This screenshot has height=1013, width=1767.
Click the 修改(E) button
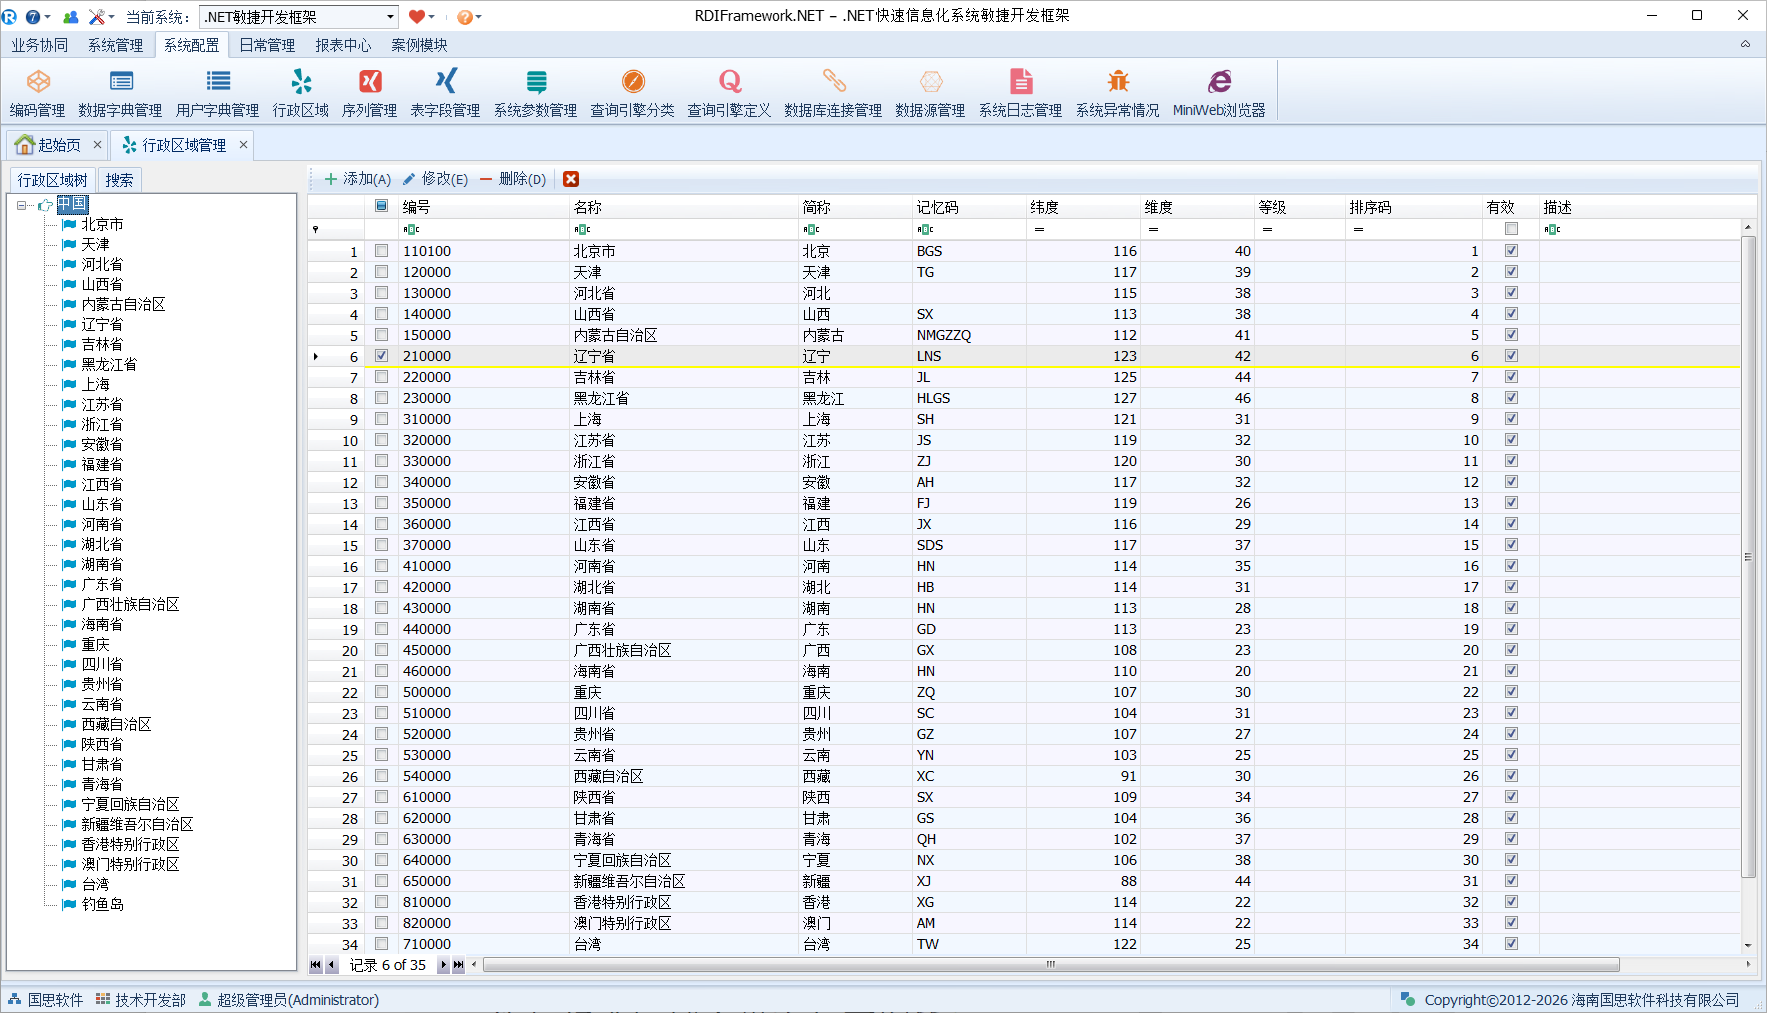[436, 179]
